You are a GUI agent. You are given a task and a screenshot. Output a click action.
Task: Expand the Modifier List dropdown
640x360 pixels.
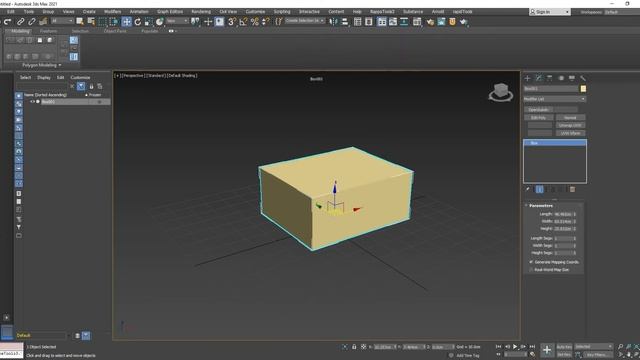[x=555, y=99]
